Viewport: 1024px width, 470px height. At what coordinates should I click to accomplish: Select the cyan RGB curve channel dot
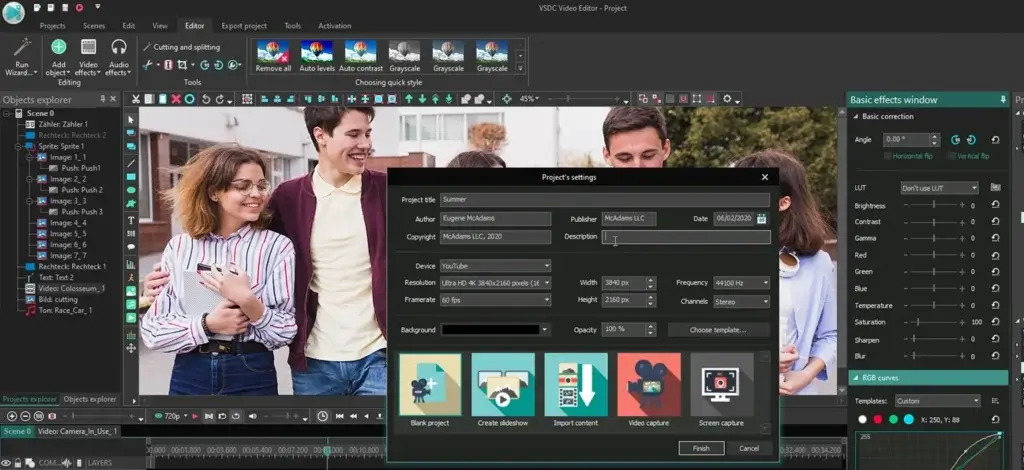(908, 420)
